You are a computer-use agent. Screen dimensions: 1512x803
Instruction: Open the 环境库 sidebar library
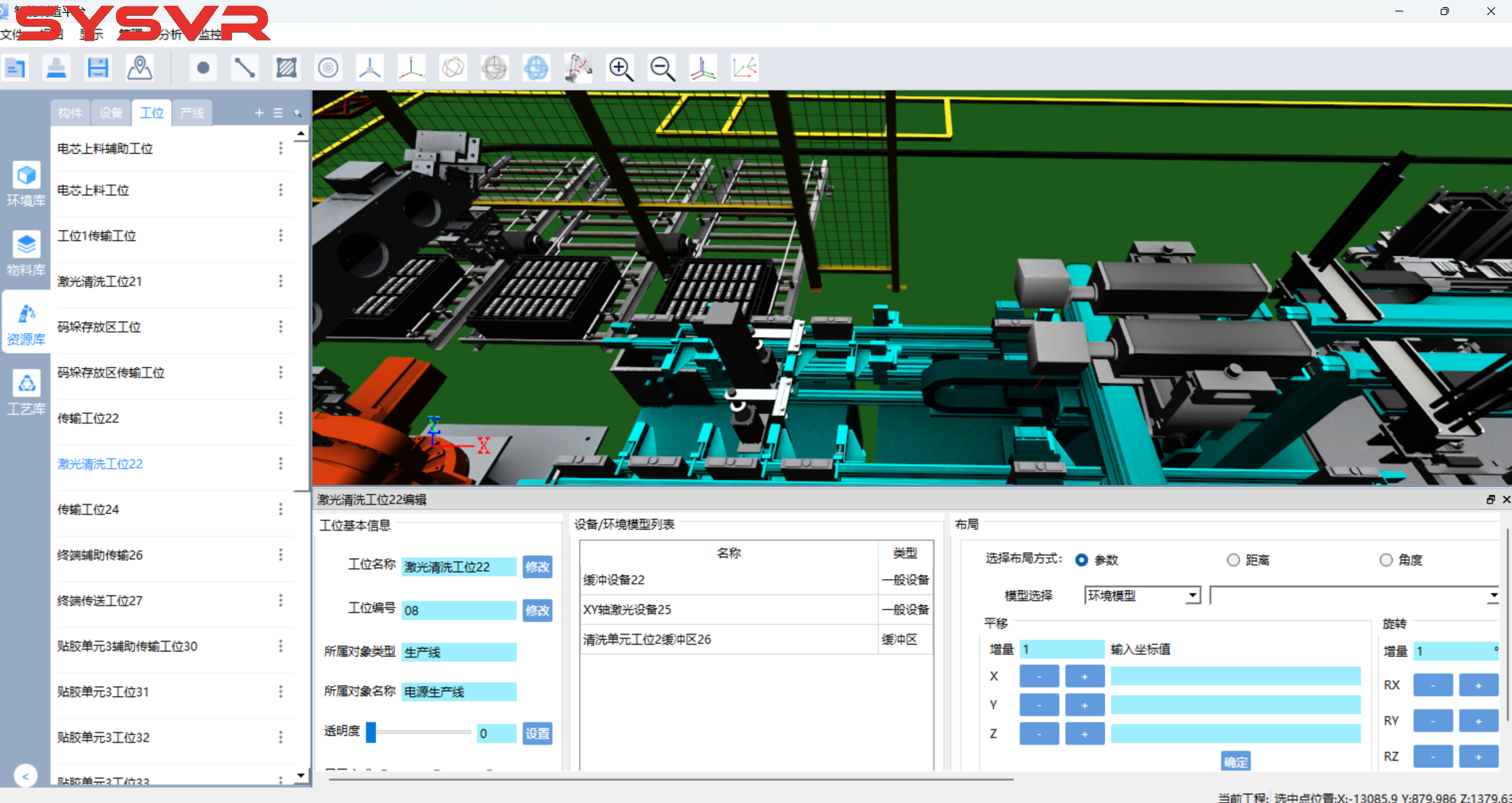coord(27,184)
